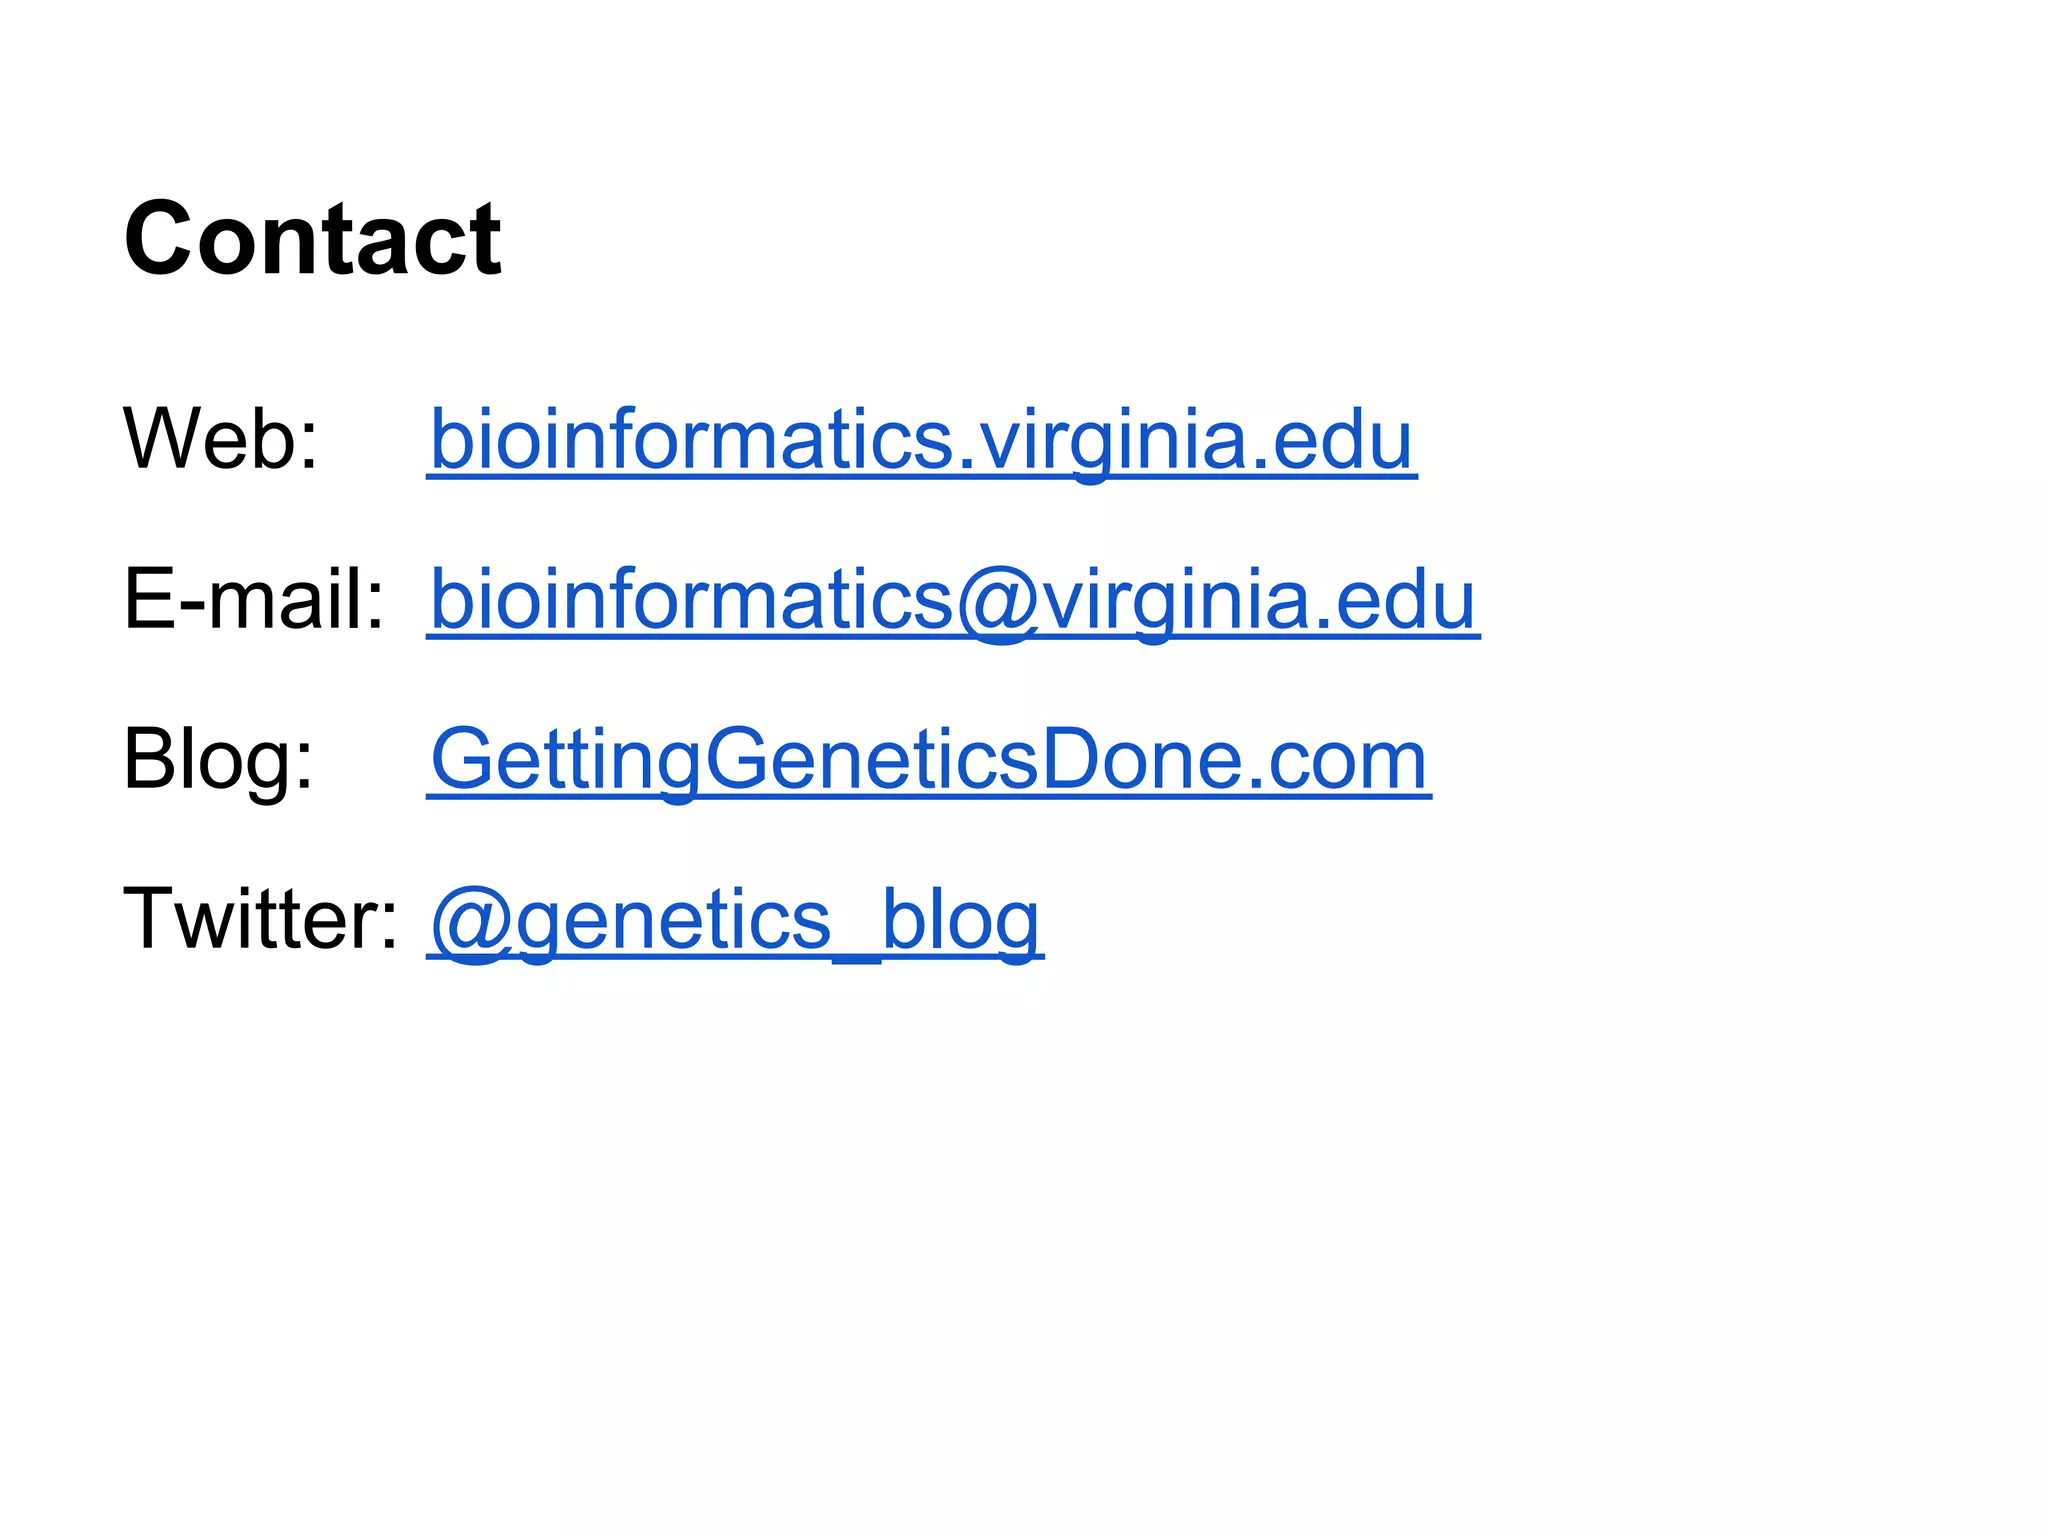Visit the GettingGeneticsDone.com blog link
The width and height of the screenshot is (2048, 1536).
(928, 760)
